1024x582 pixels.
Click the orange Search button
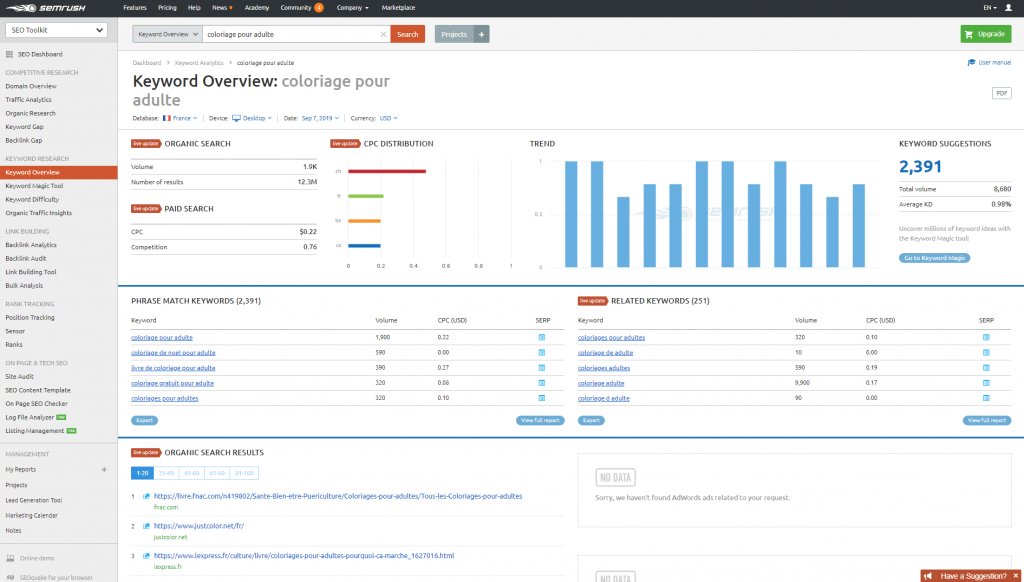[408, 34]
